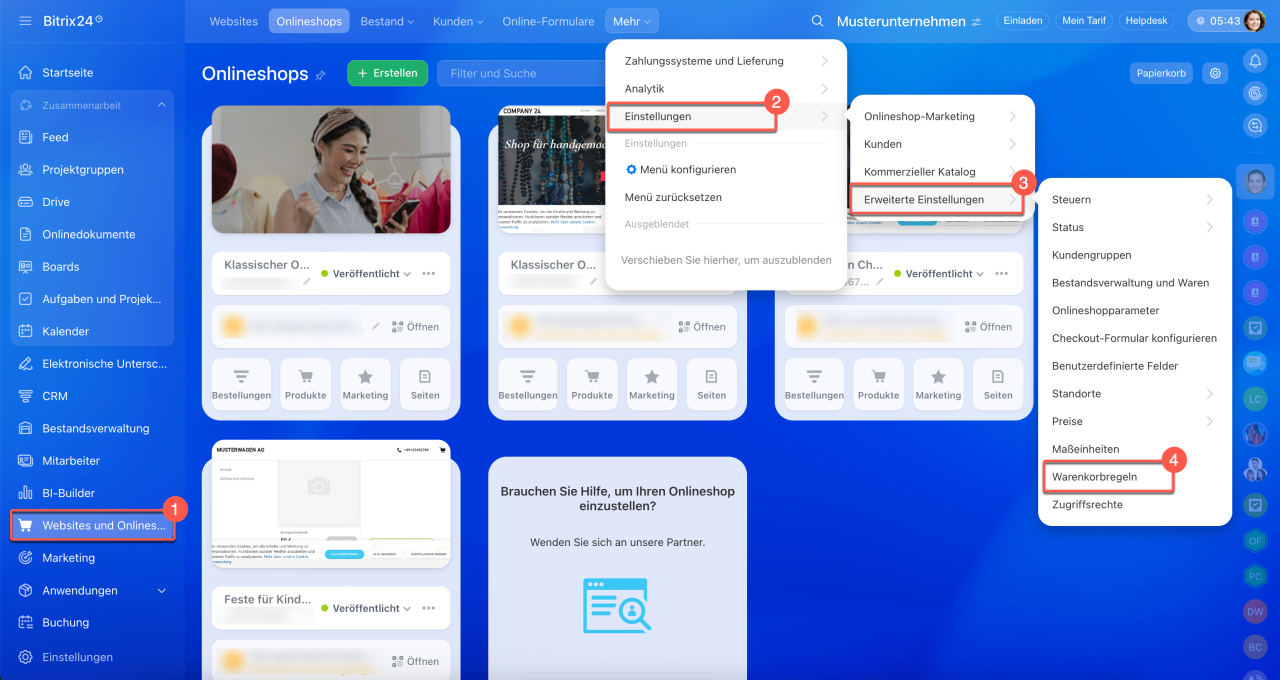The image size is (1280, 680).
Task: Collapse the Zusammenarbeit sidebar group
Action: pos(161,105)
